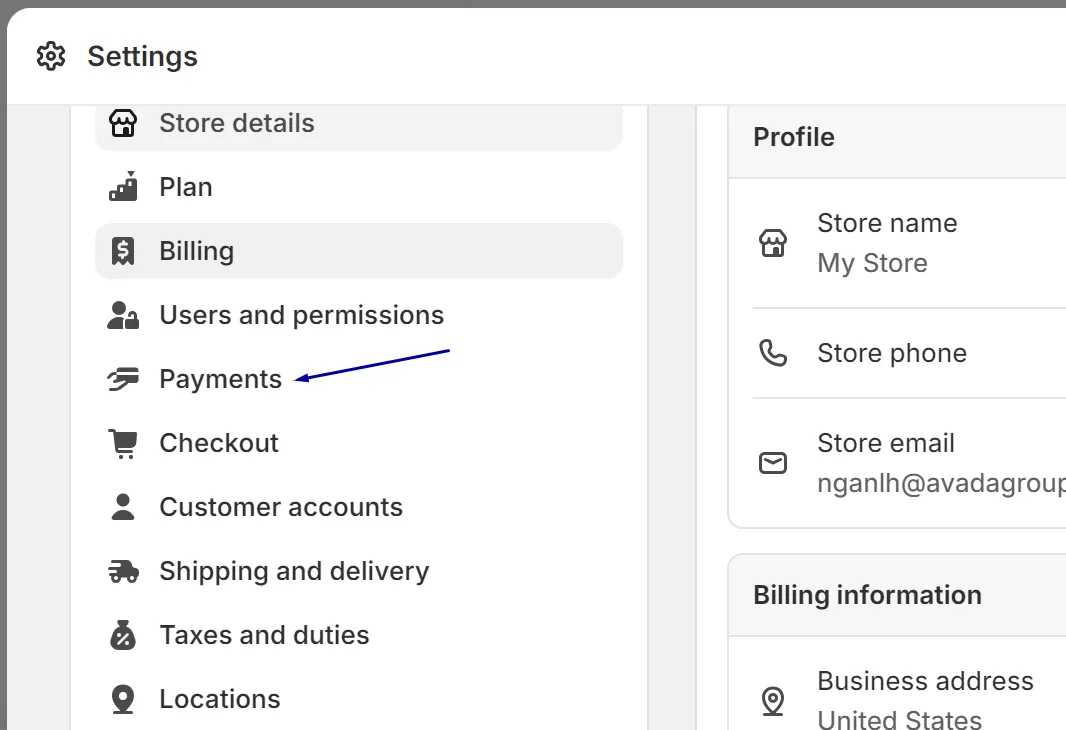
Task: Click the Billing information heading
Action: 867,595
